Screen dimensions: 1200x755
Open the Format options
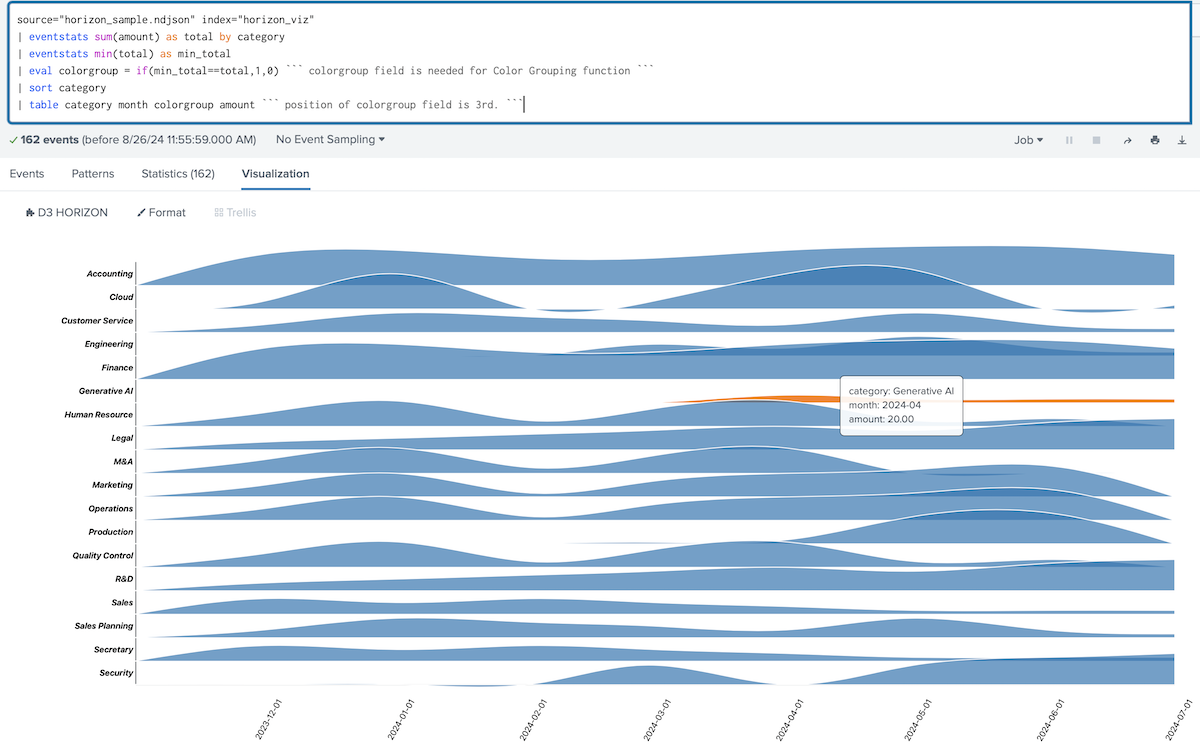coord(161,213)
